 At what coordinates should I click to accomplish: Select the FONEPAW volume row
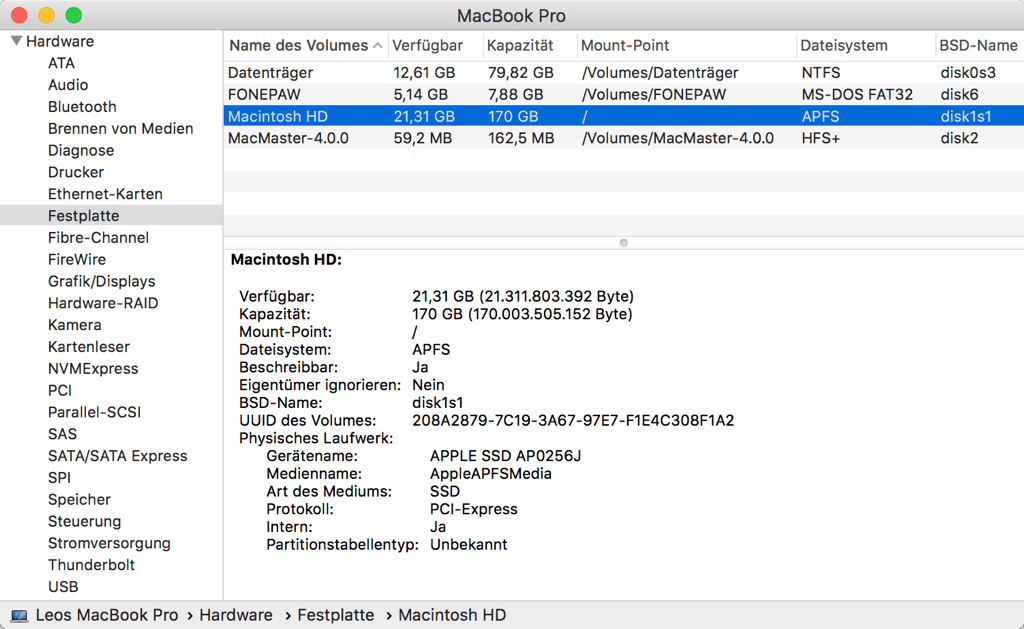(x=624, y=95)
